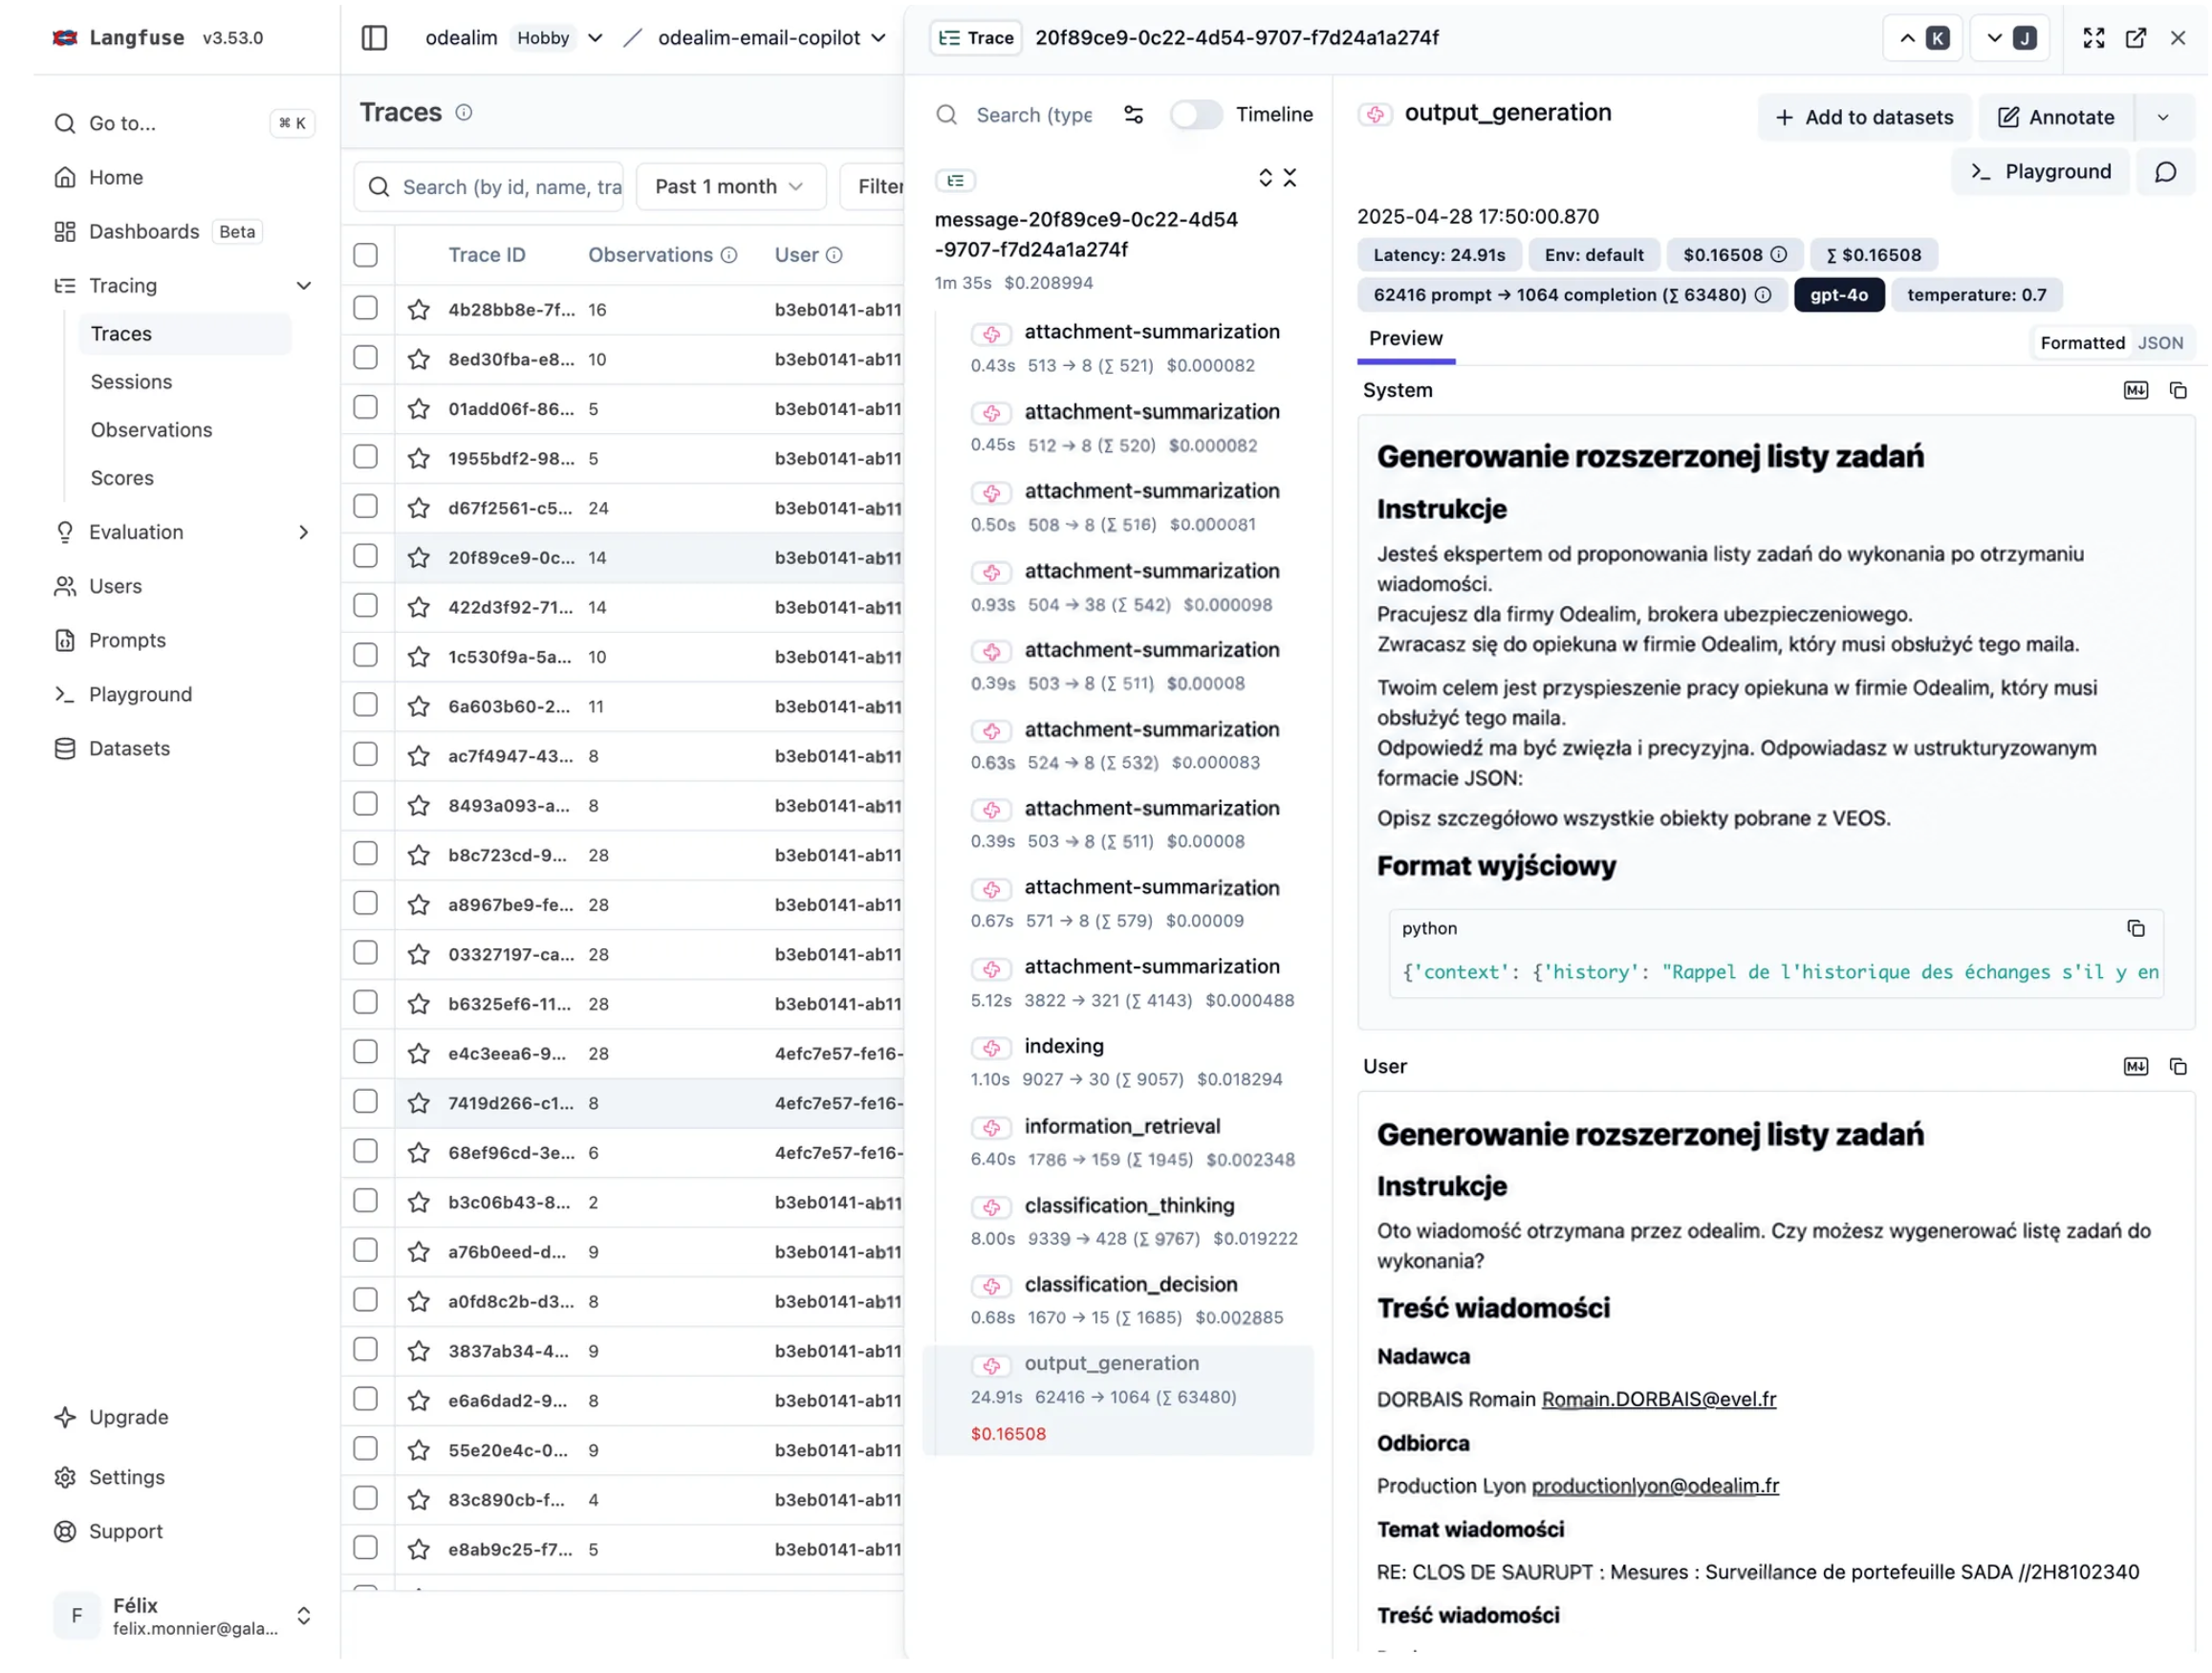Viewport: 2212px width, 1673px height.
Task: Open trace in new tab icon
Action: [x=2135, y=38]
